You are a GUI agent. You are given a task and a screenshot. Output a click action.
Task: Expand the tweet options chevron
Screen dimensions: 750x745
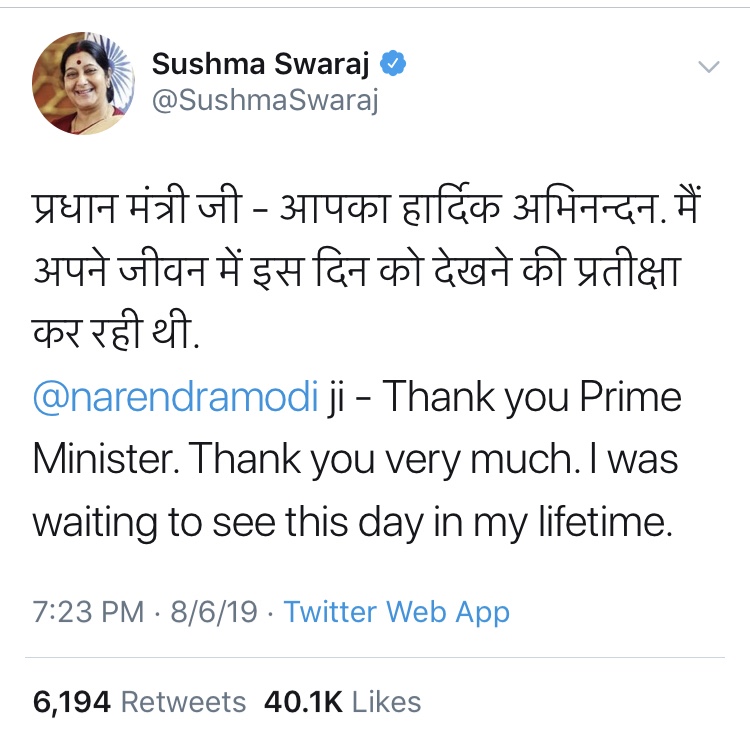[x=708, y=68]
